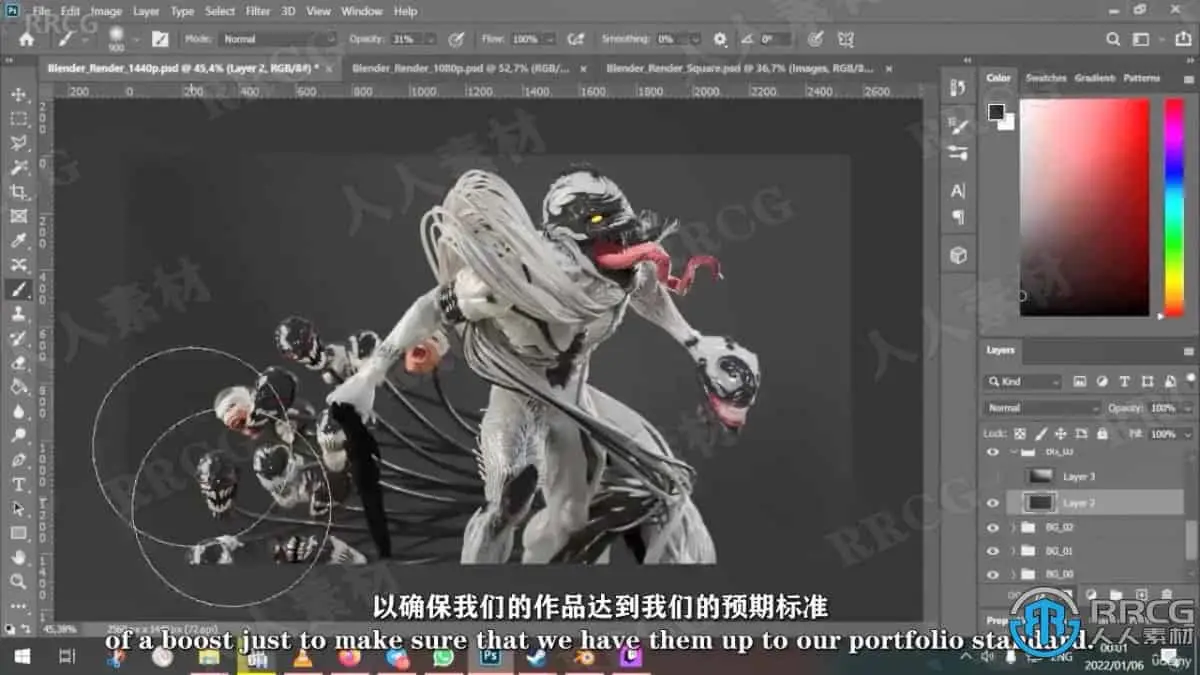Open brush blending Mode dropdown
This screenshot has height=675, width=1200.
pyautogui.click(x=276, y=39)
